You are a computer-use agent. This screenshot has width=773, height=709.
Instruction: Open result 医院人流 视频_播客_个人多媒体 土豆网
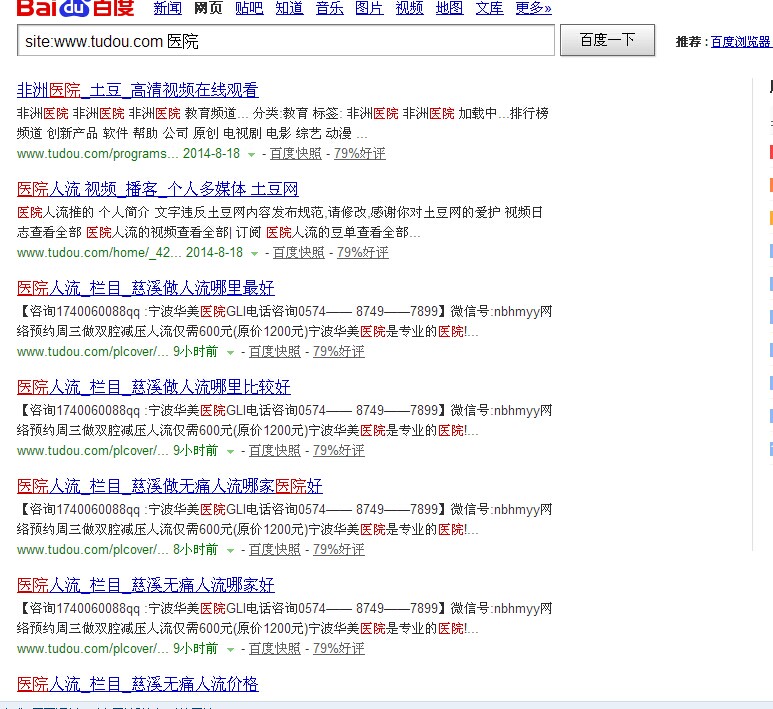[158, 189]
